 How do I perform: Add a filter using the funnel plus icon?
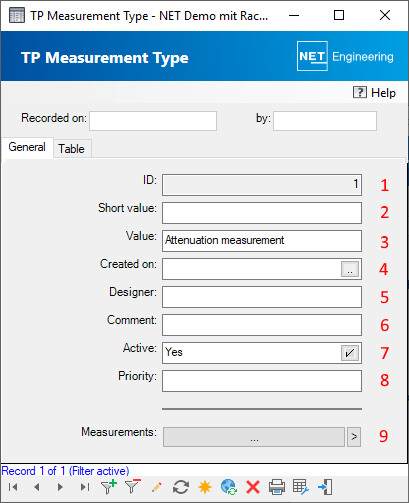(109, 487)
